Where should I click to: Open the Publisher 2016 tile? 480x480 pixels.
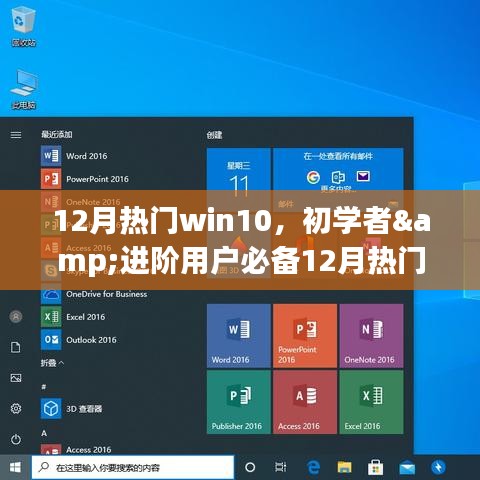pyautogui.click(x=239, y=402)
